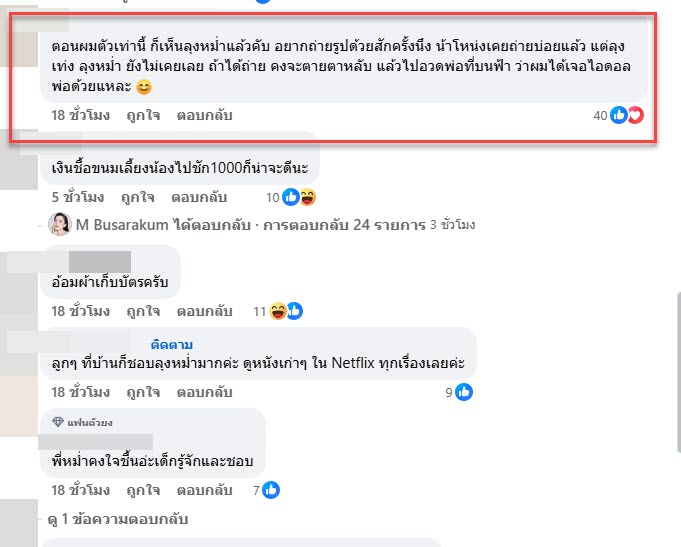This screenshot has height=547, width=681.
Task: Click the thumbs-up icon beside count 9
Action: pyautogui.click(x=464, y=393)
